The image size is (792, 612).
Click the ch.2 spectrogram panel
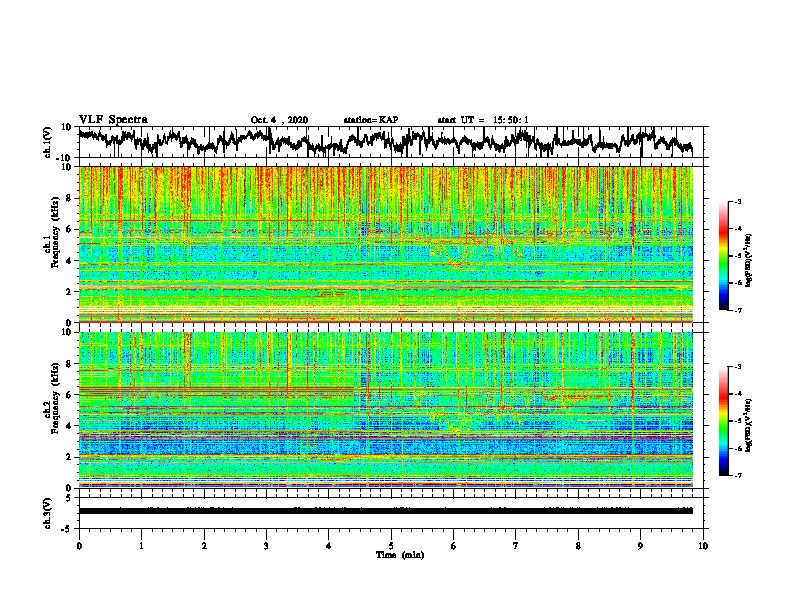[x=386, y=410]
